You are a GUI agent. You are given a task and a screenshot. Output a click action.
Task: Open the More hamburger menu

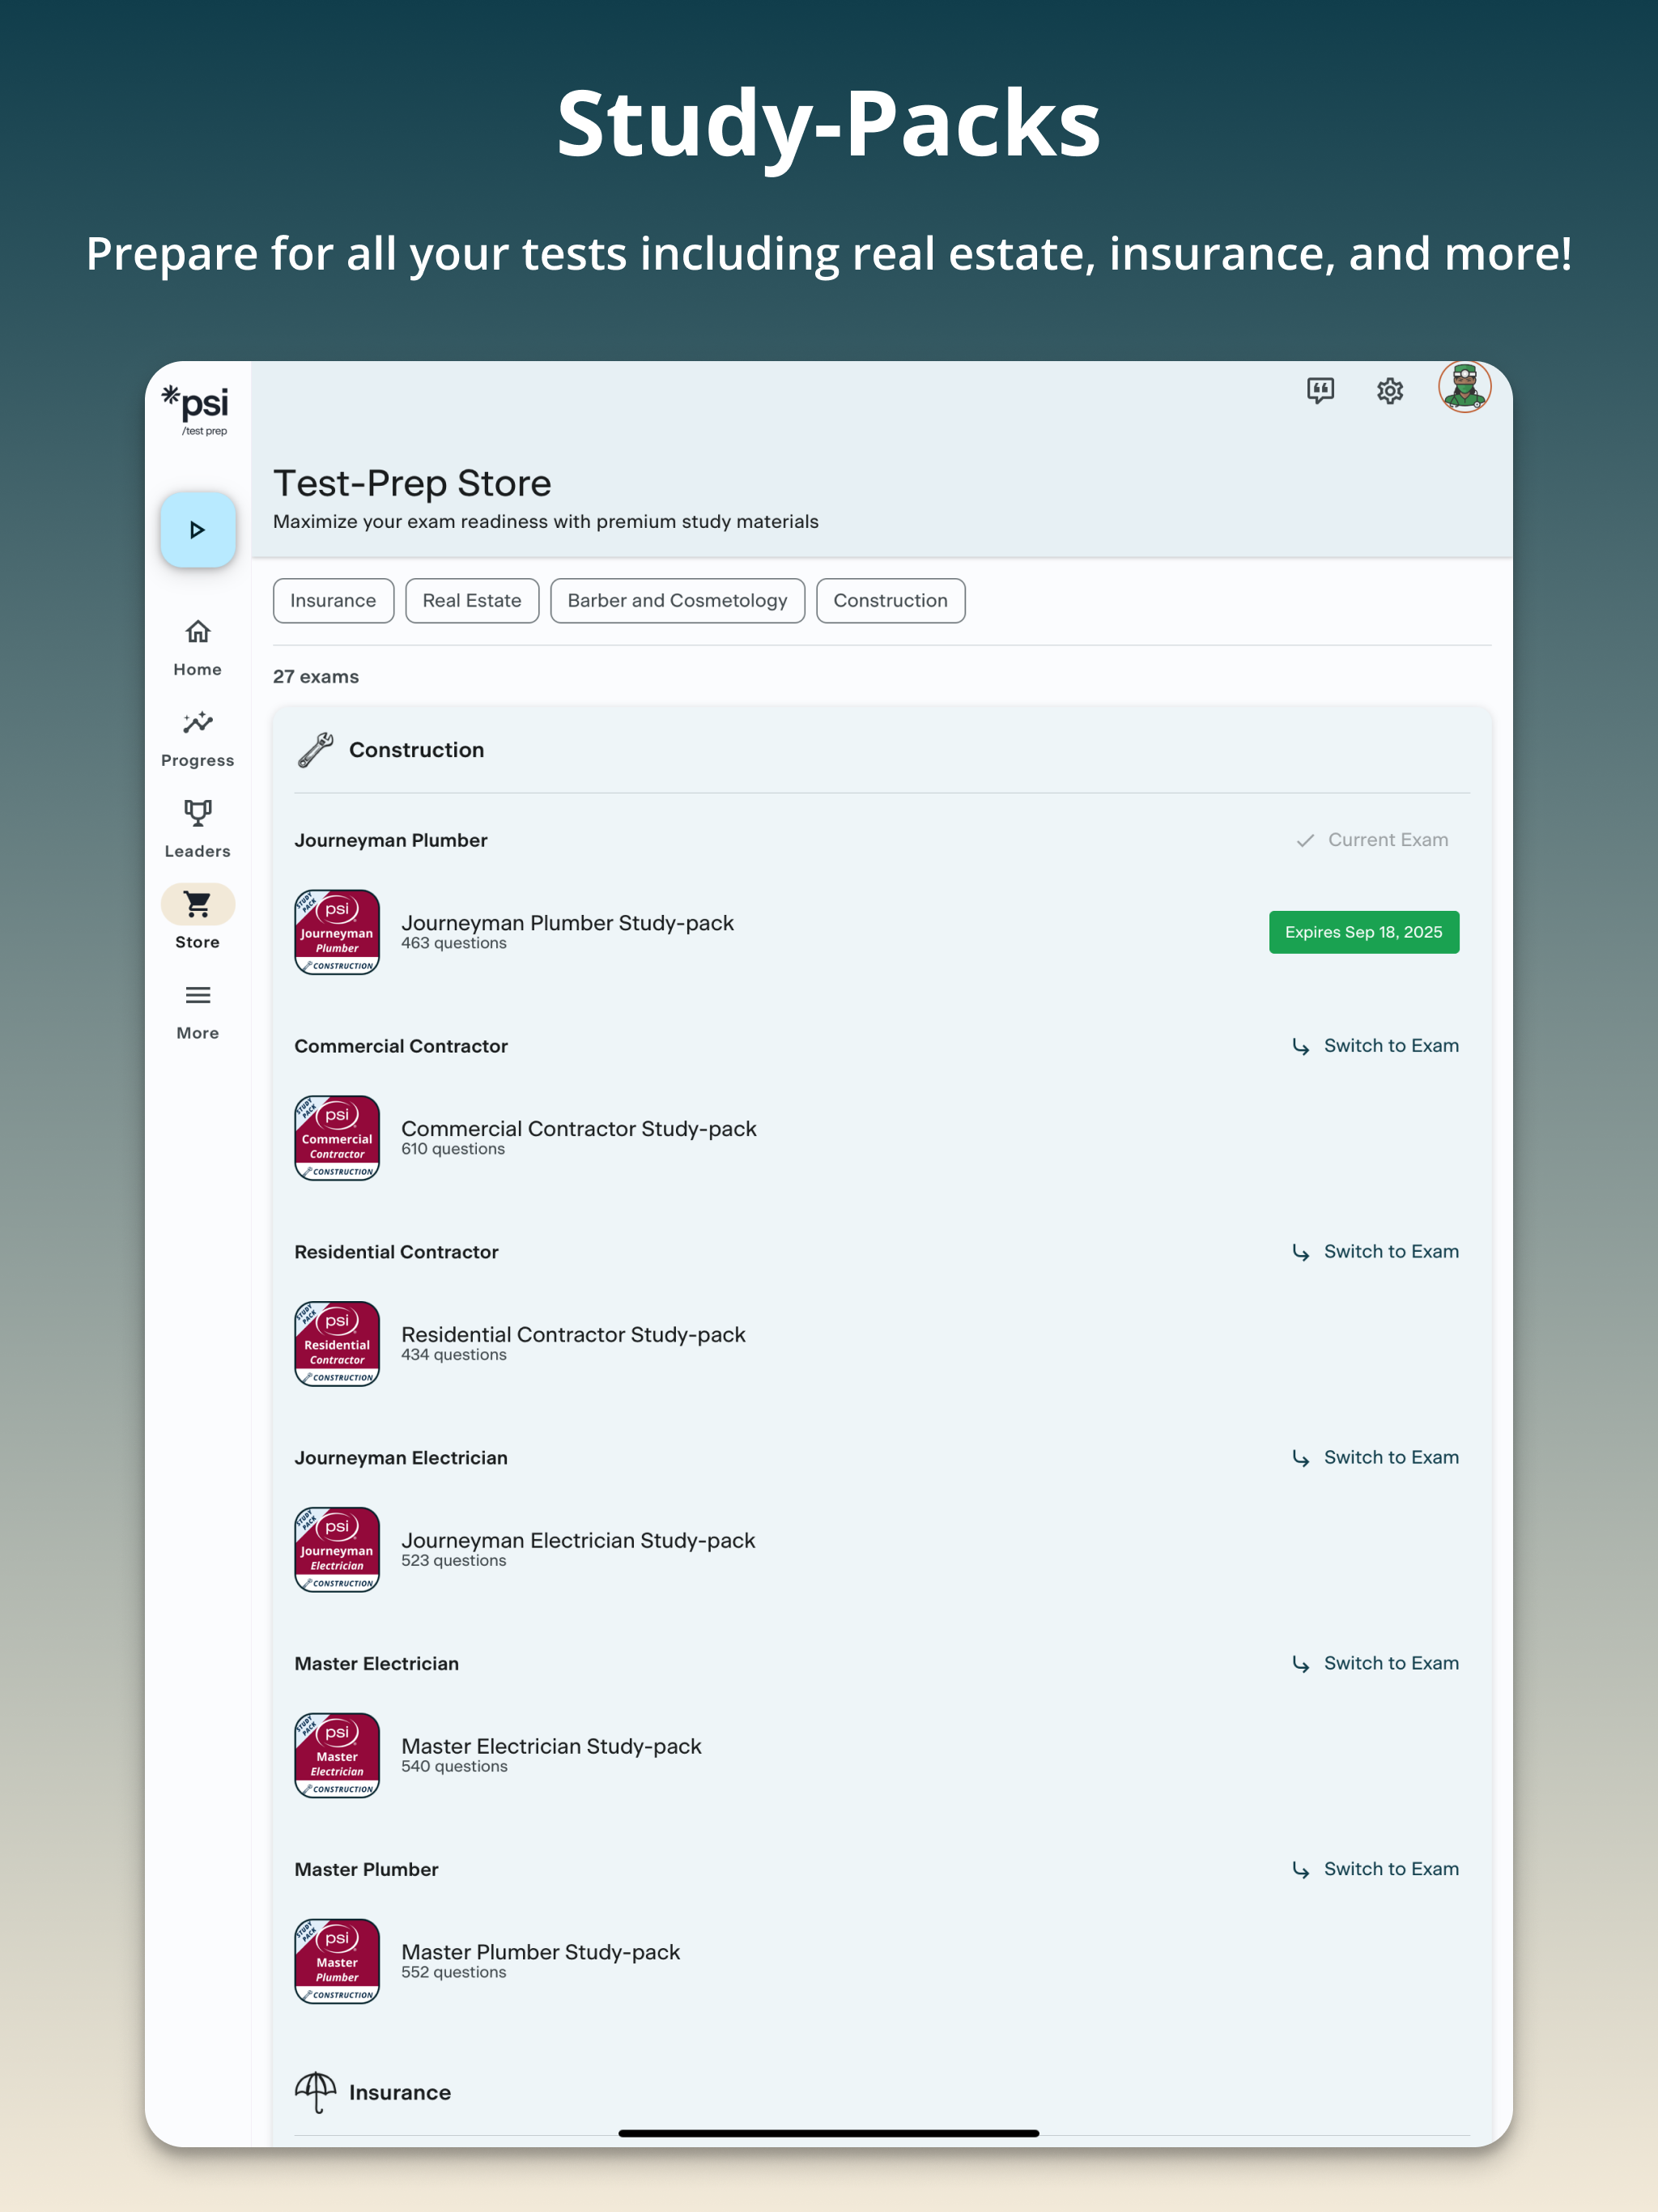(198, 1012)
